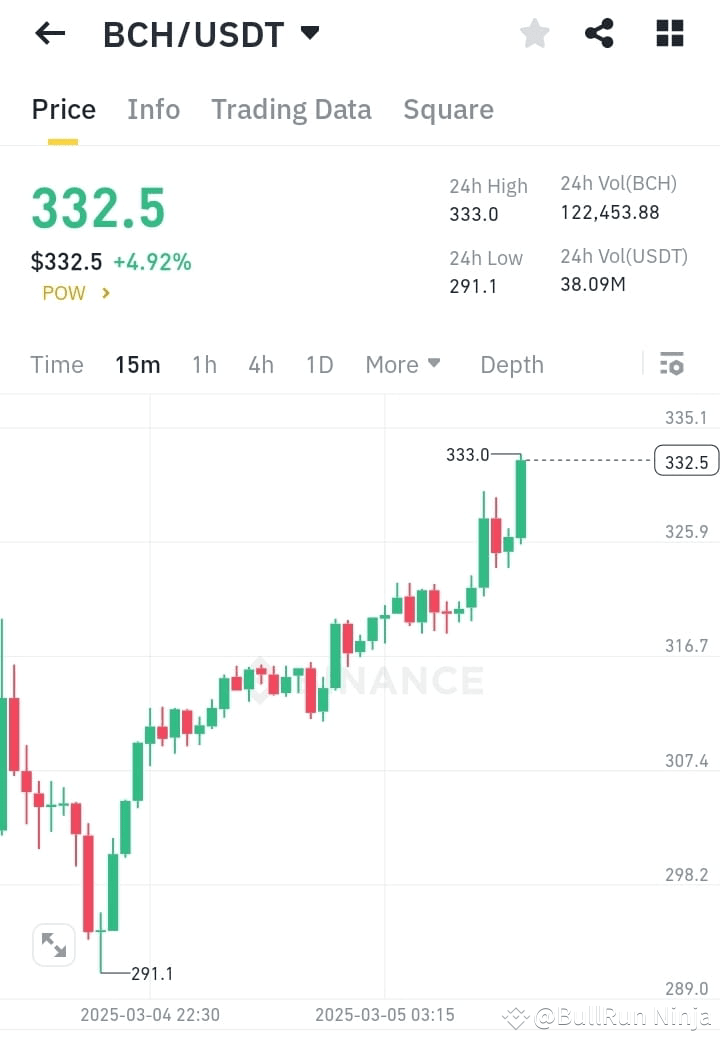Open the Square tab
The height and width of the screenshot is (1039, 720).
click(x=448, y=109)
